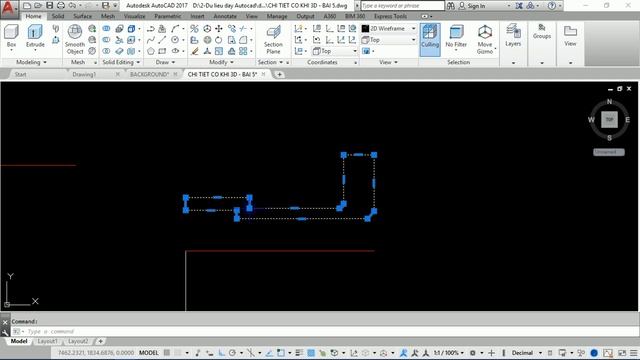Screen dimensions: 640x360
Task: Select the Extrude tool
Action: point(35,36)
